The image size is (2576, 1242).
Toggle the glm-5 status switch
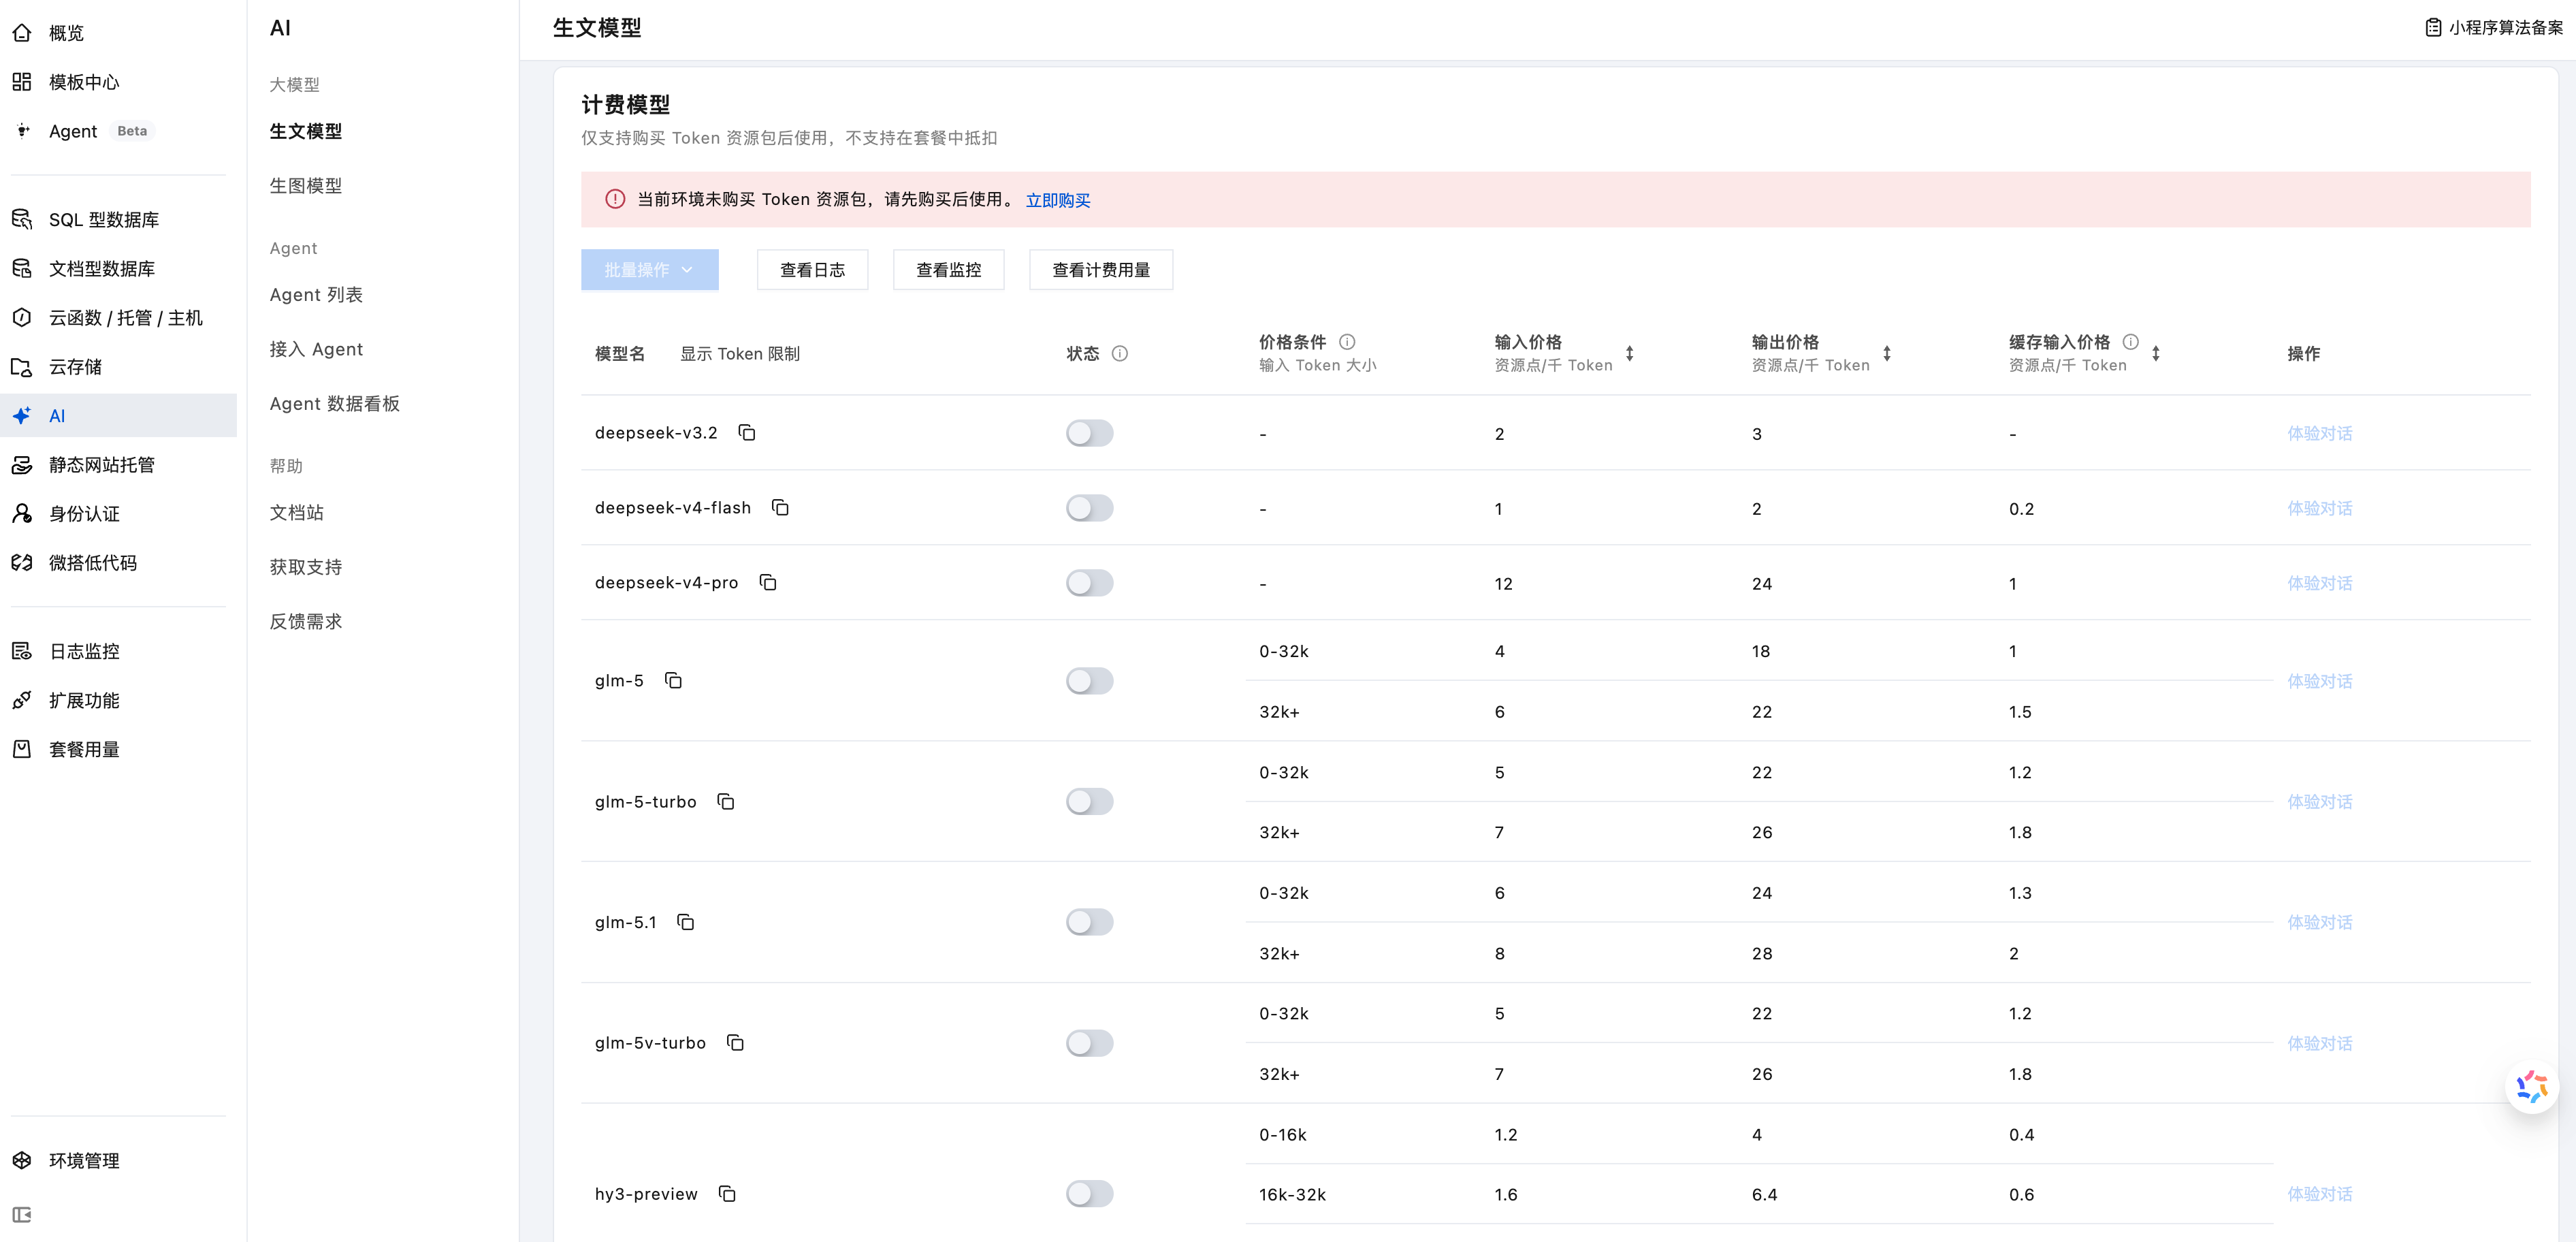point(1089,681)
